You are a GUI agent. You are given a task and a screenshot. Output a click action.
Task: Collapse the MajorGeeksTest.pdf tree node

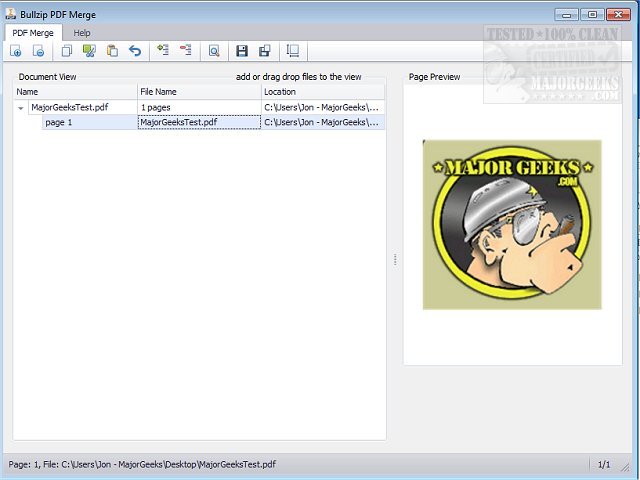point(21,108)
